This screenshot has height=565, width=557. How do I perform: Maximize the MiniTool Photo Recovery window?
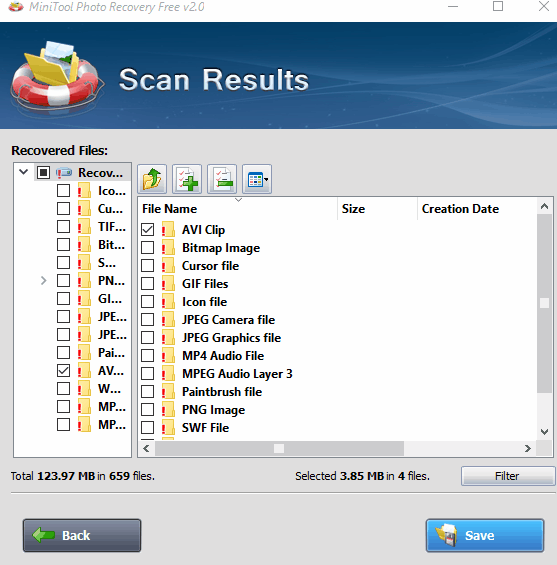tap(498, 6)
